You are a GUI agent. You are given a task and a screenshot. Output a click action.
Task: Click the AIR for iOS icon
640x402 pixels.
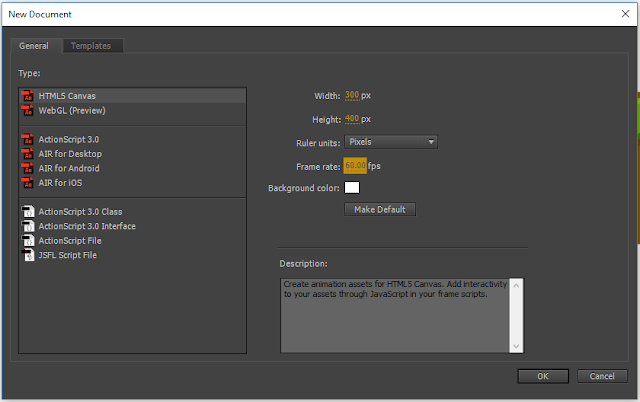(28, 183)
